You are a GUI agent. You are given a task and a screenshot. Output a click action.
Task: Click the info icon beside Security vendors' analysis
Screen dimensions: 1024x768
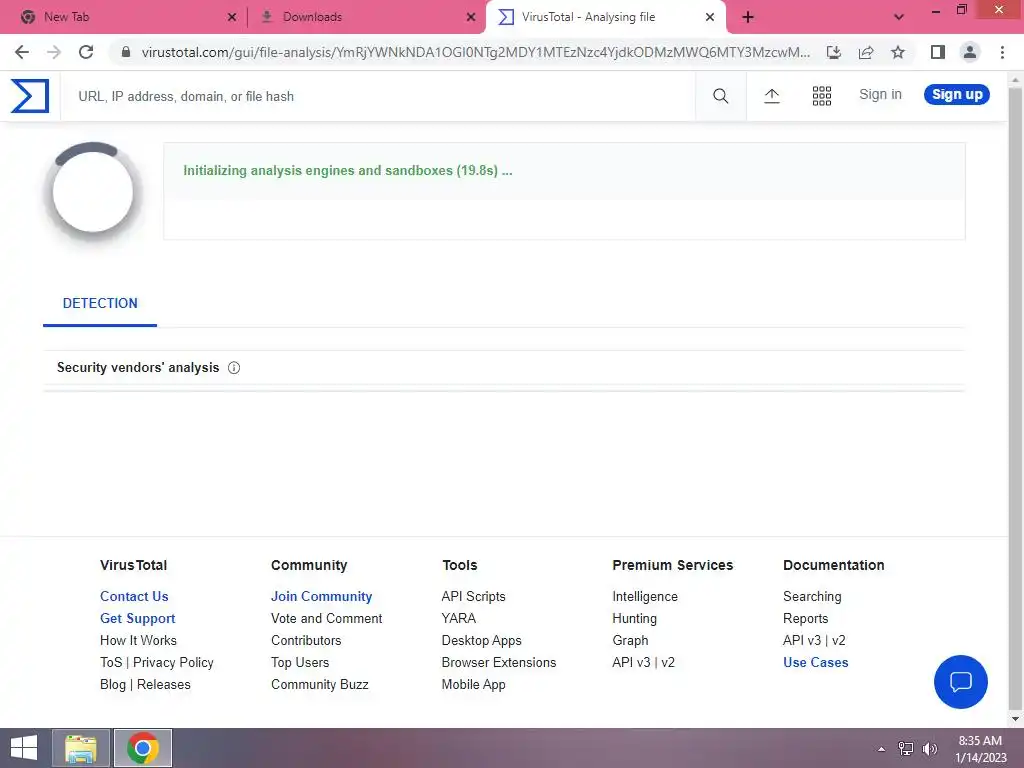pos(234,368)
